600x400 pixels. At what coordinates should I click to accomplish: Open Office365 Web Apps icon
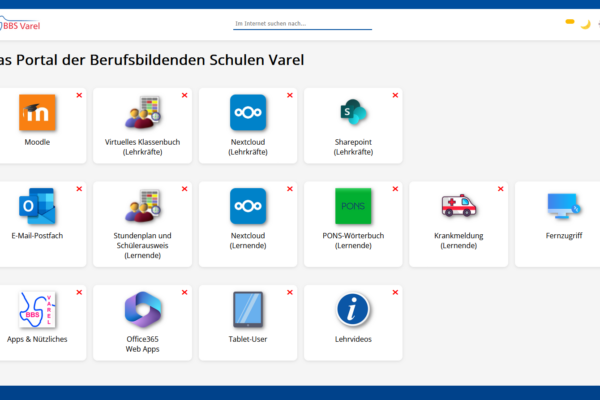click(x=143, y=310)
